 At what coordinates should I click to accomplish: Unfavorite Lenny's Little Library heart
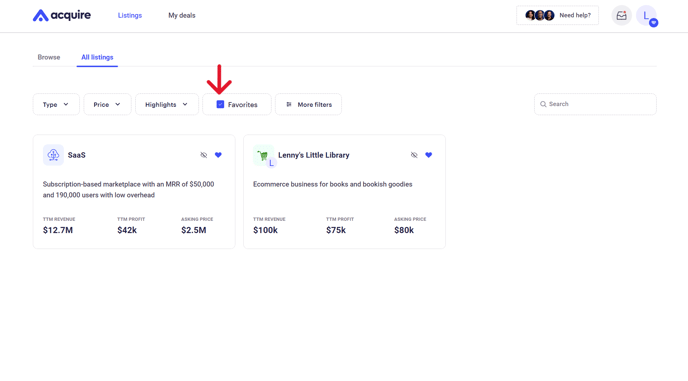click(429, 155)
